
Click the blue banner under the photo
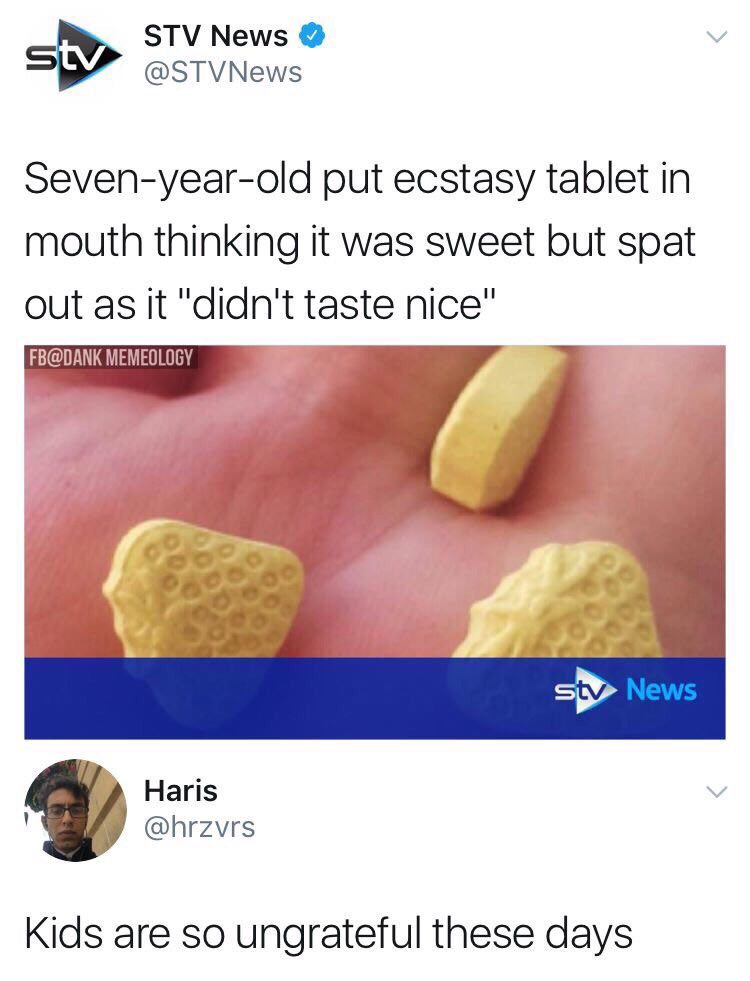pyautogui.click(x=375, y=698)
